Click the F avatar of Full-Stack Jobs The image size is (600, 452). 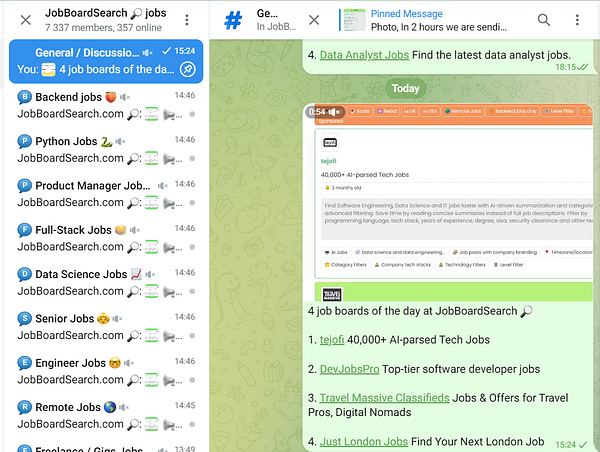pyautogui.click(x=24, y=230)
